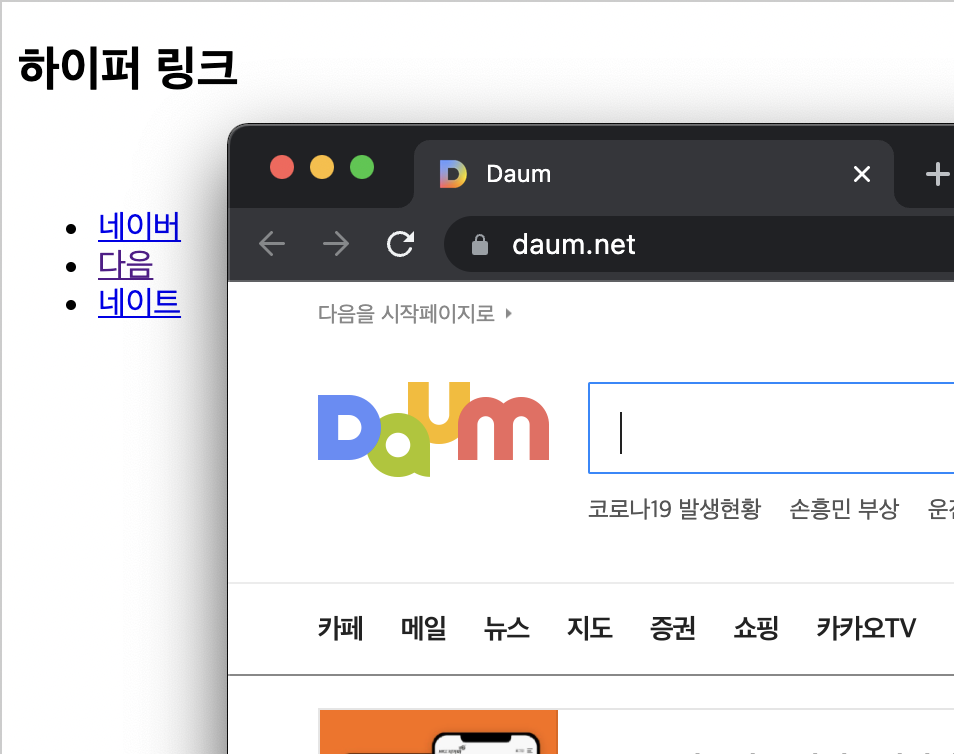Image resolution: width=954 pixels, height=754 pixels.
Task: Click 다음을 시작페이지로 link
Action: pyautogui.click(x=406, y=314)
